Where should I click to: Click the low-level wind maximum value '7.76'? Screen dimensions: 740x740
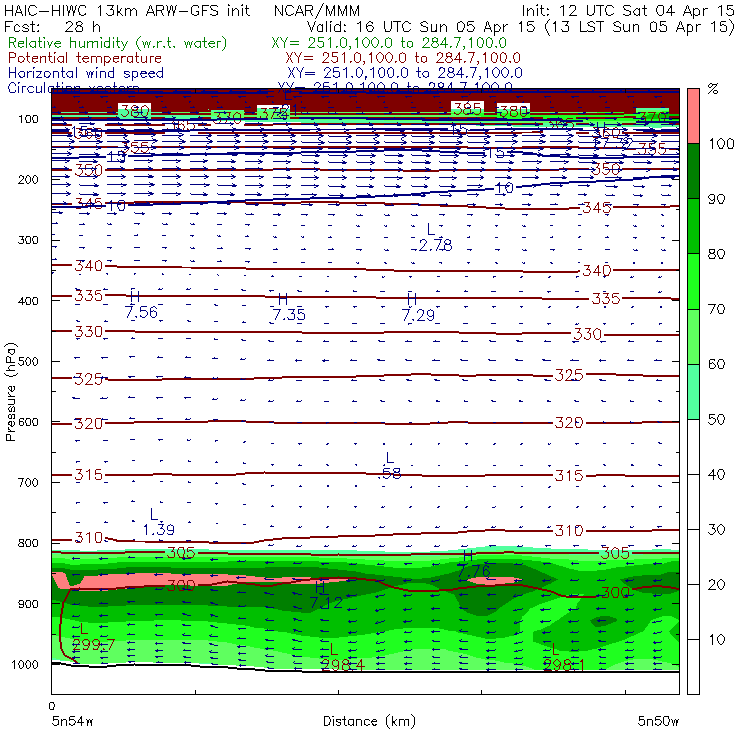474,571
